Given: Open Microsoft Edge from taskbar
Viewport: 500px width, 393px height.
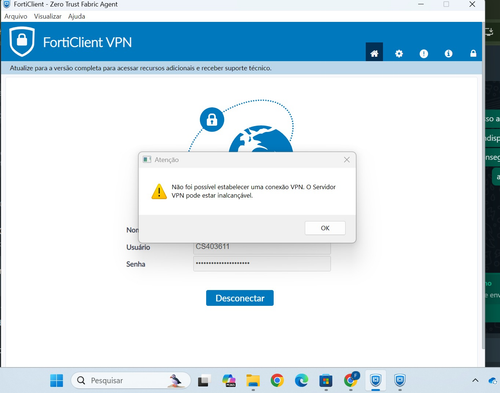Looking at the screenshot, I should pos(301,380).
